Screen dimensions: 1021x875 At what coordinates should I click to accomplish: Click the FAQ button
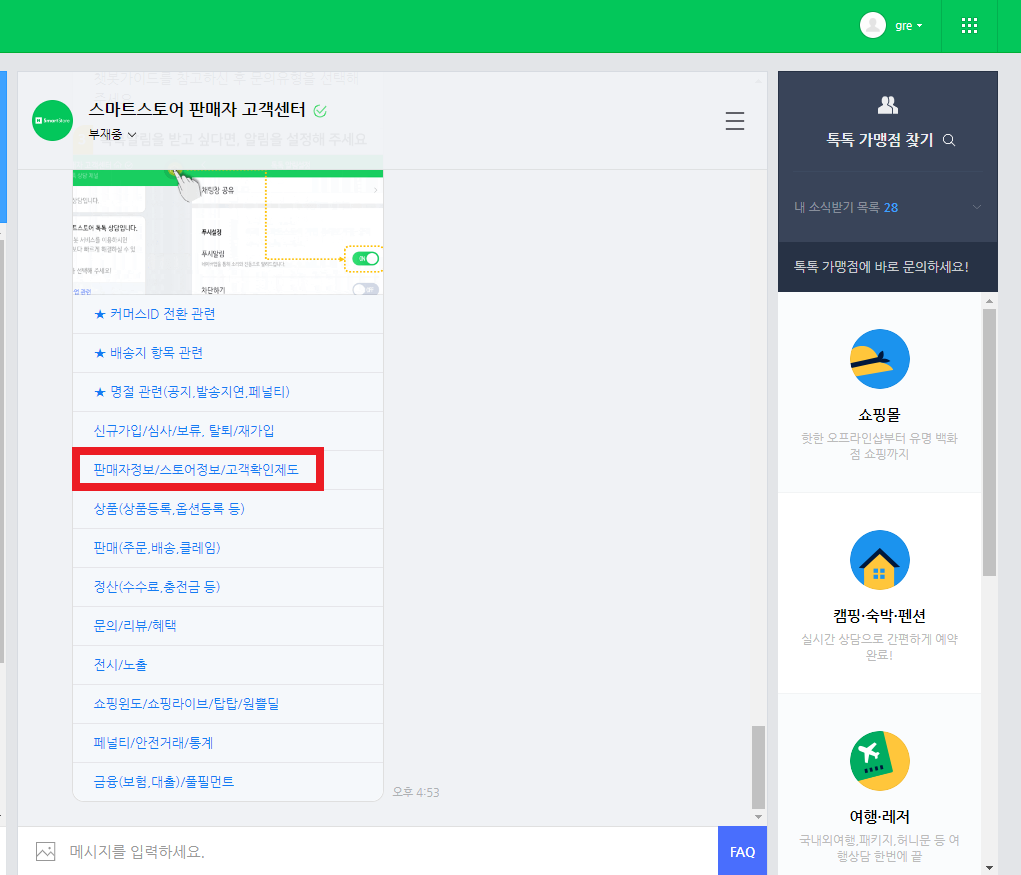(742, 850)
